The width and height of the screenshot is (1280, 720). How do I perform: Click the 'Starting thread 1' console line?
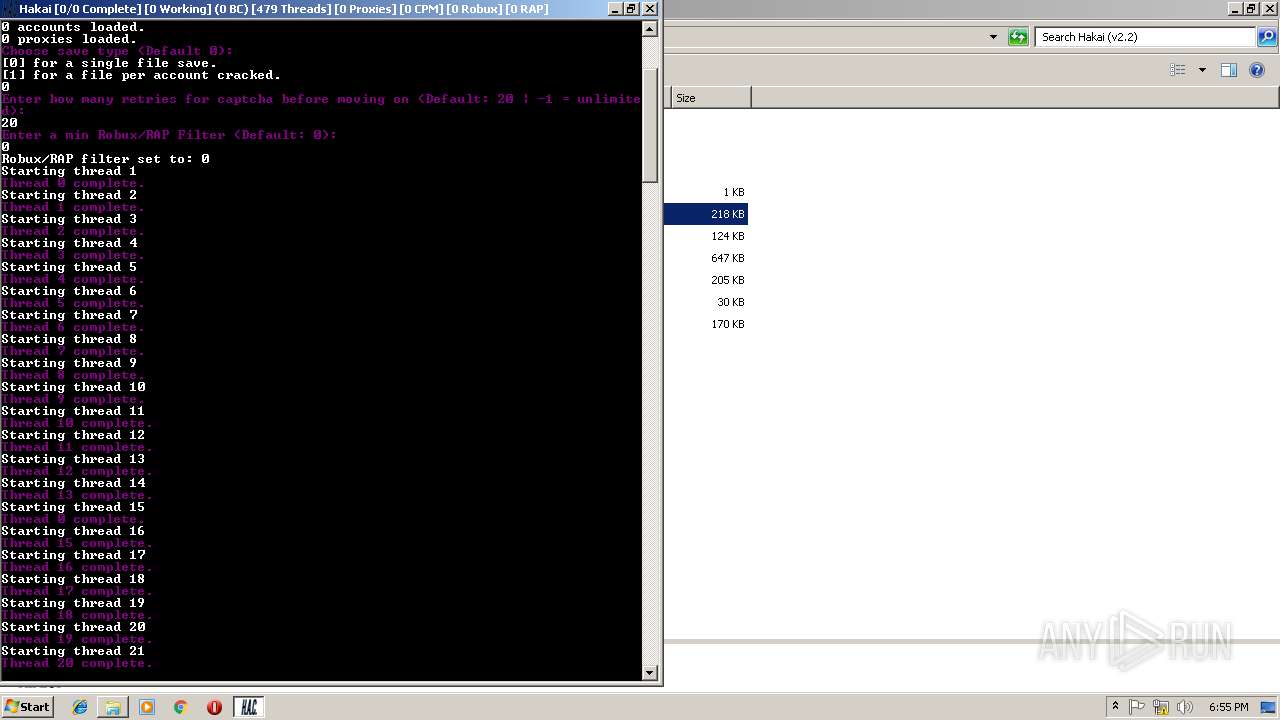click(69, 171)
